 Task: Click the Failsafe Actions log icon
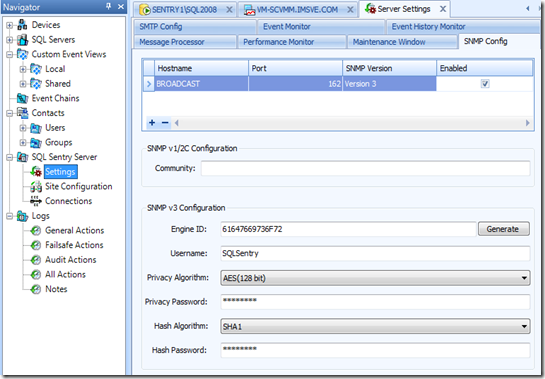36,245
